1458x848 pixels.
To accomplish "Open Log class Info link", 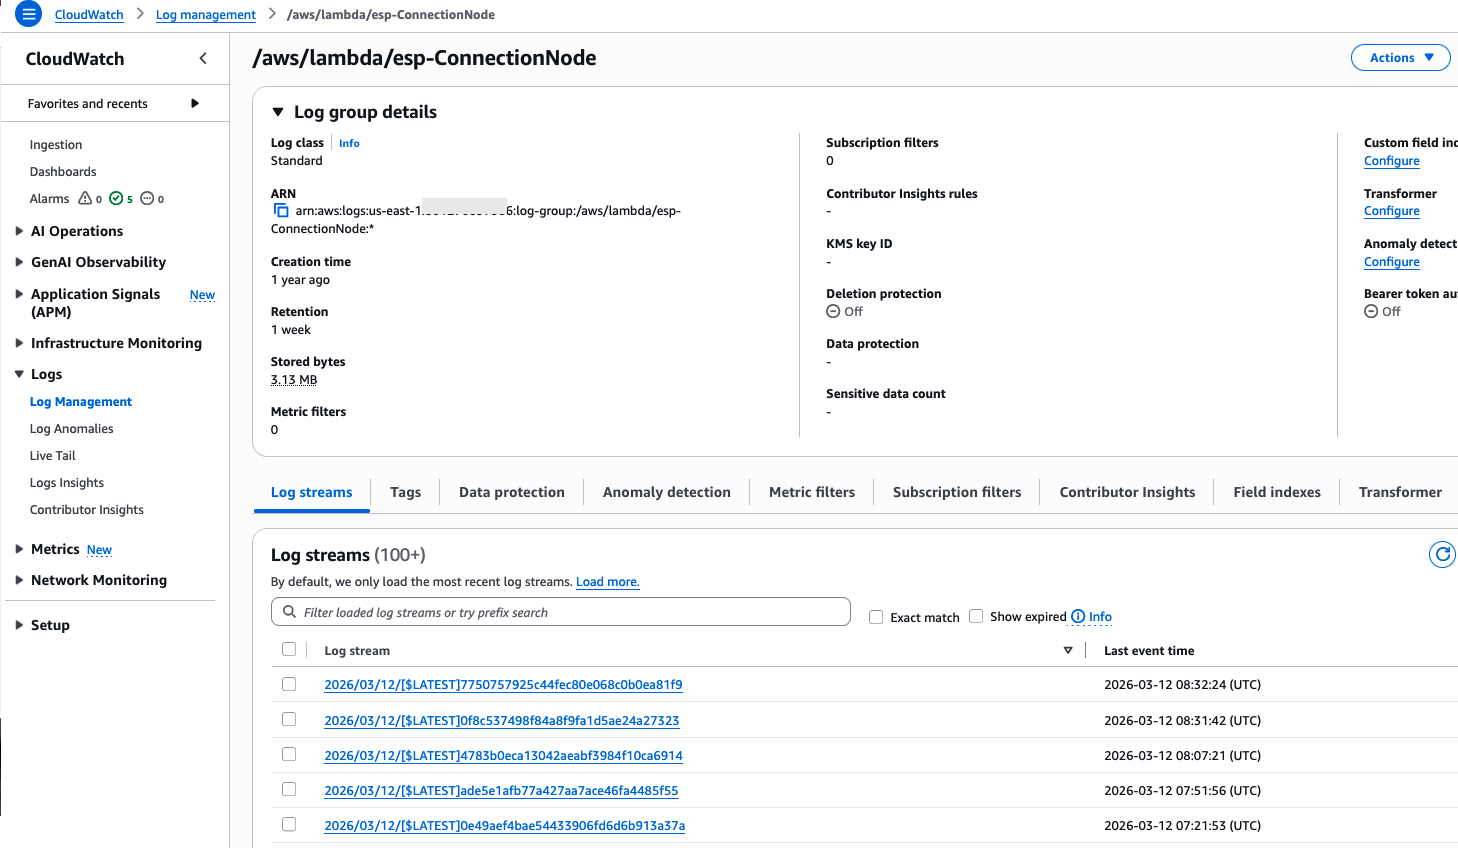I will point(349,143).
